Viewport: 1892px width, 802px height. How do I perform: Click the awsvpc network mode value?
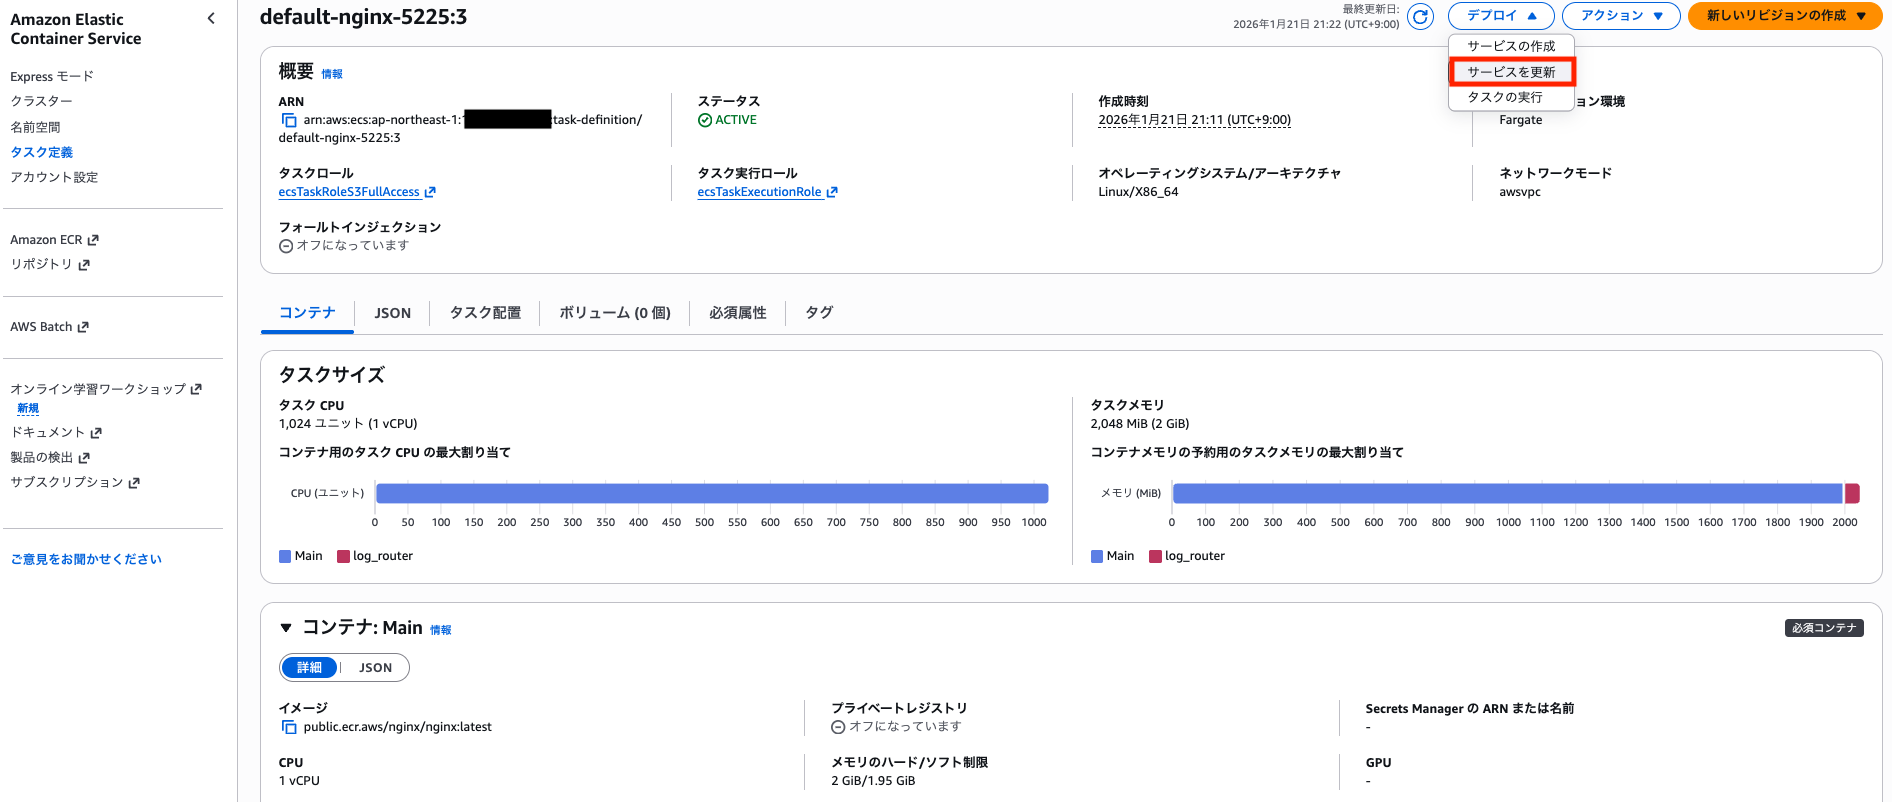point(1520,192)
